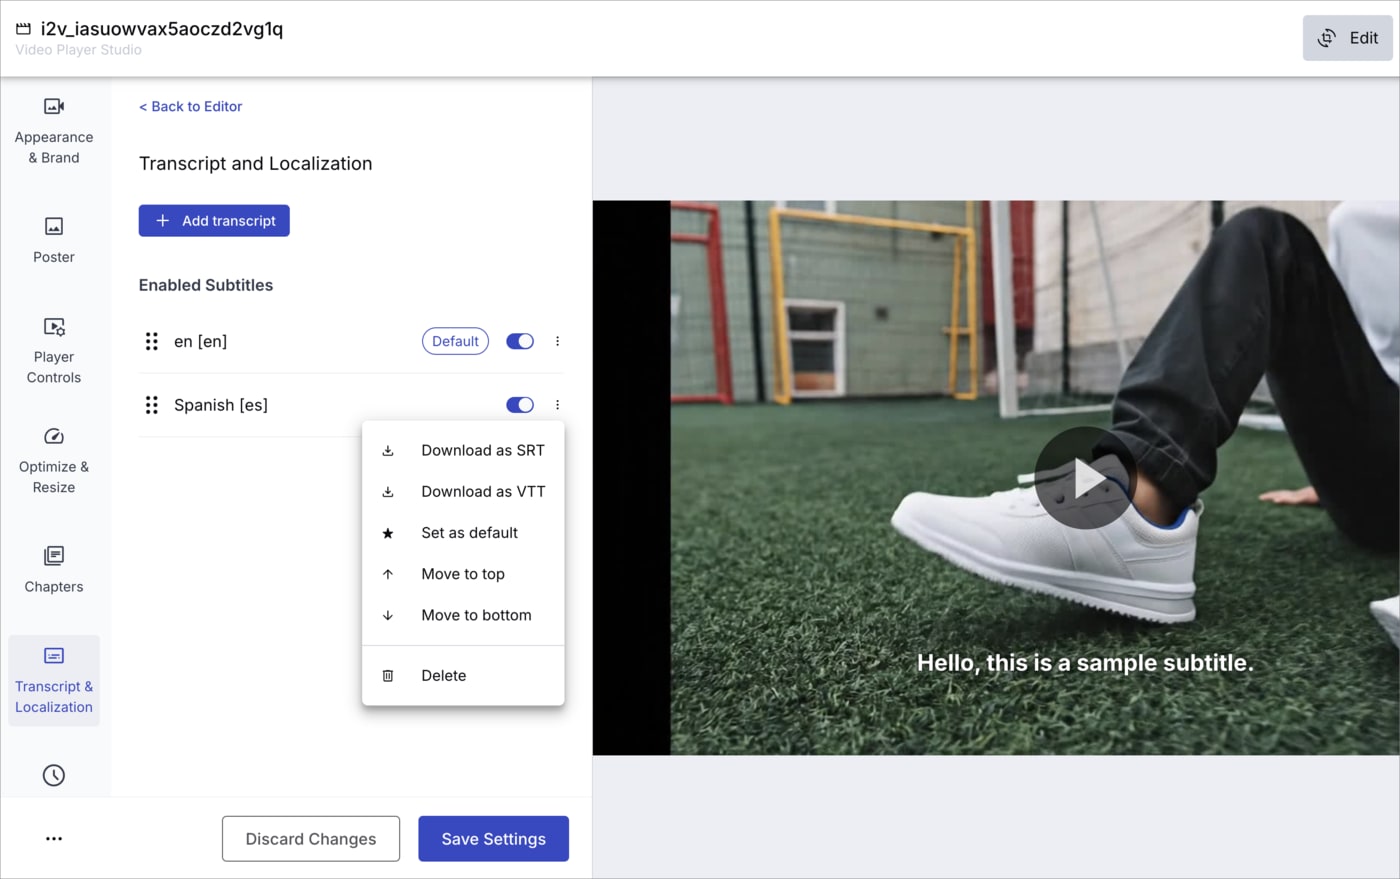1400x879 pixels.
Task: Open the Appearance & Brand panel
Action: pyautogui.click(x=53, y=130)
